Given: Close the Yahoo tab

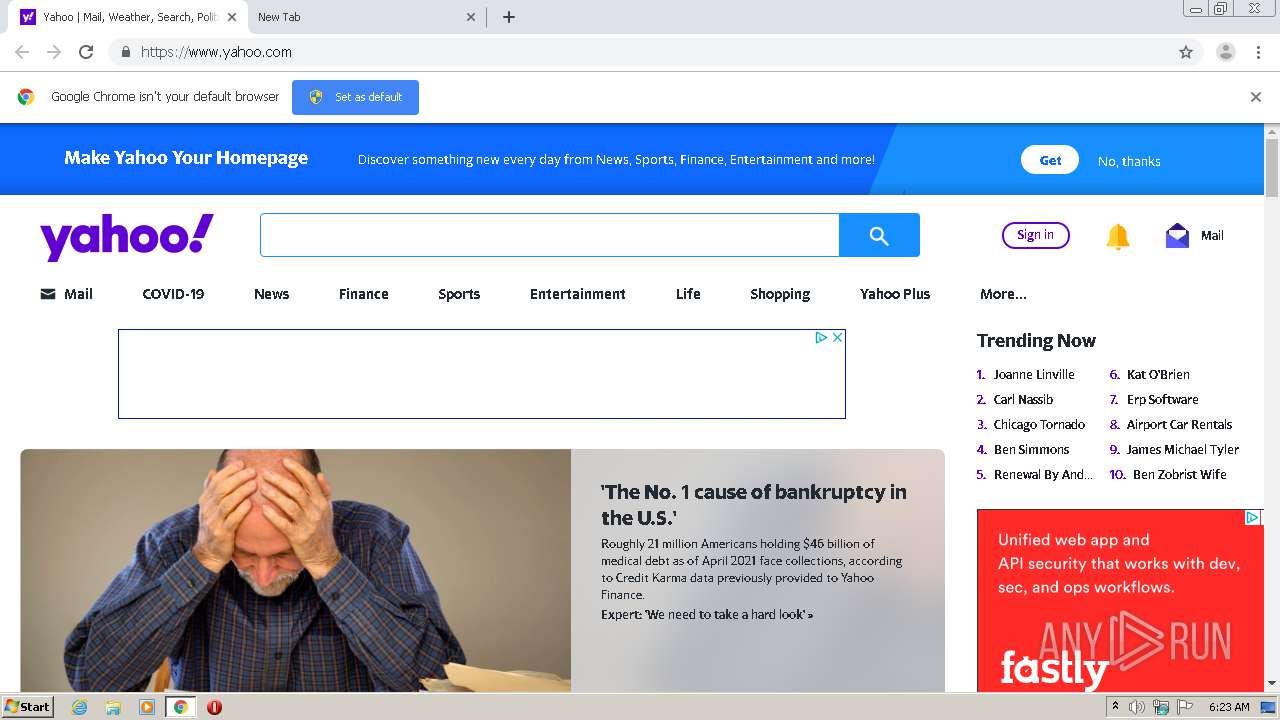Looking at the screenshot, I should 232,17.
